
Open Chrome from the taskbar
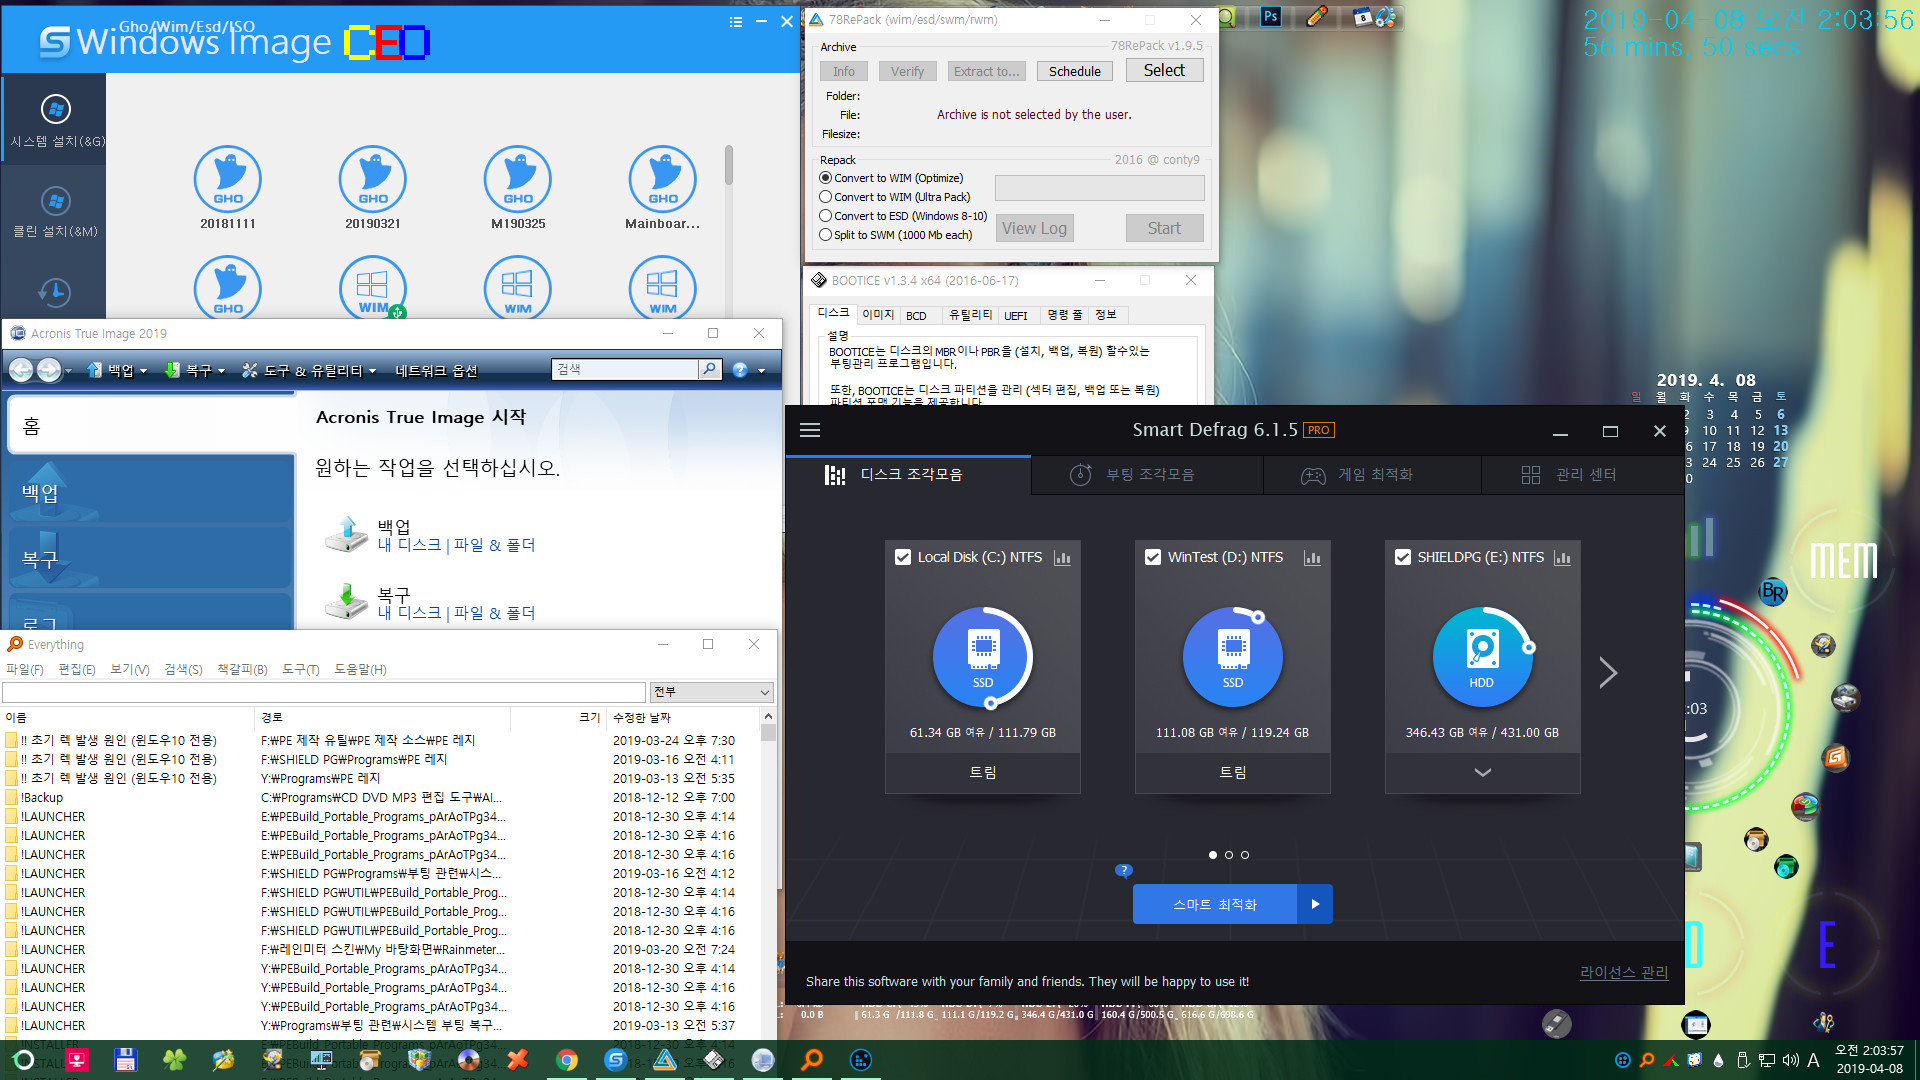(x=567, y=1060)
